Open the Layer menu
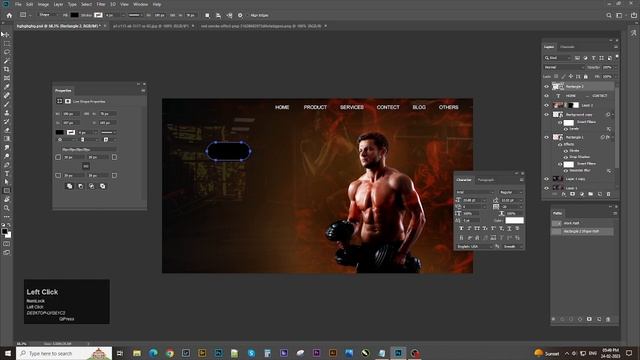 click(x=58, y=4)
